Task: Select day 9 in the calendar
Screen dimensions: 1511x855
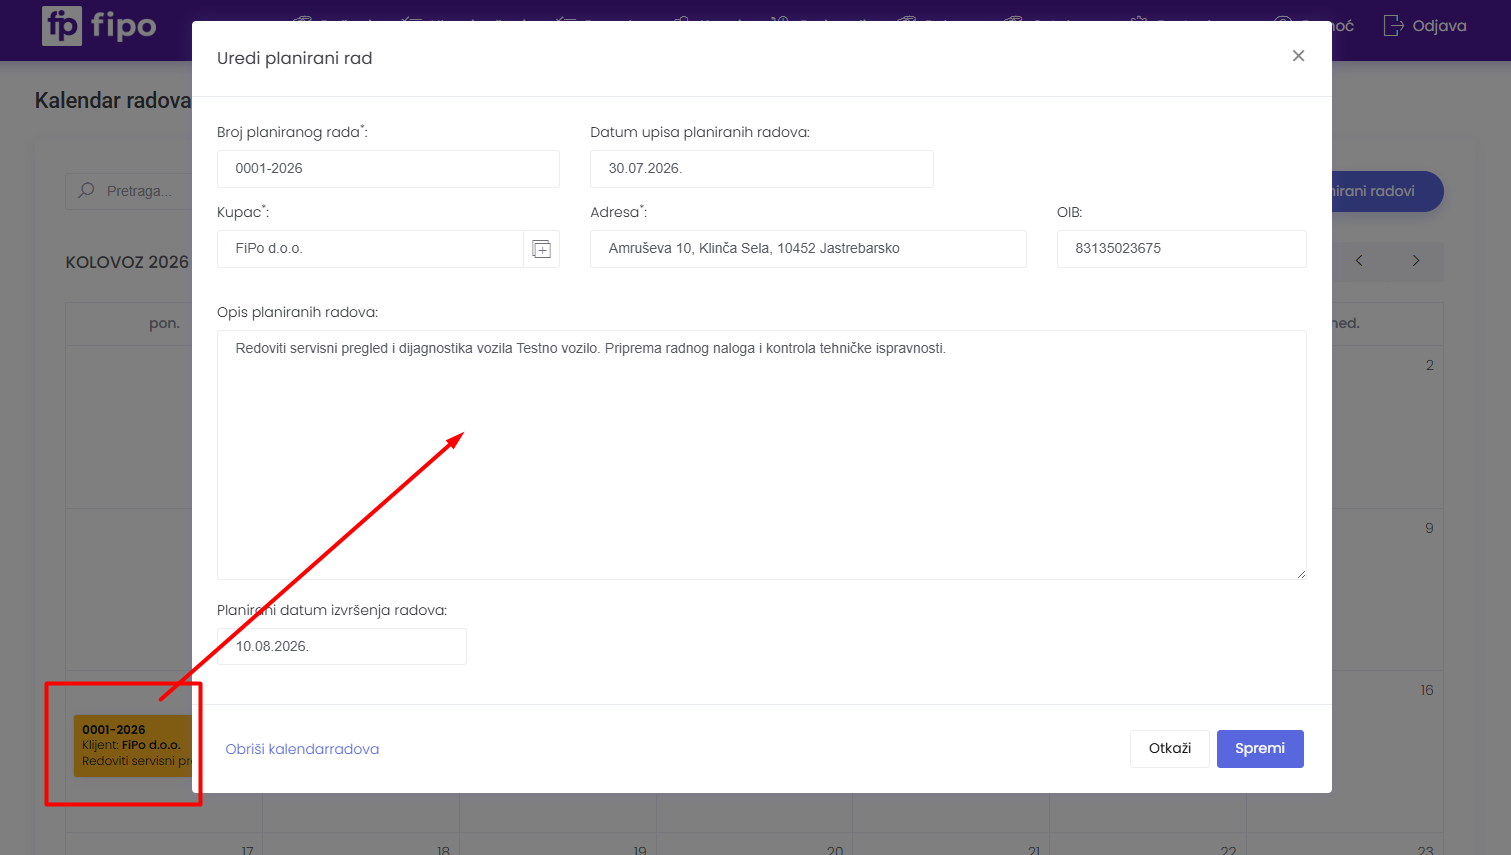Action: pyautogui.click(x=1429, y=528)
